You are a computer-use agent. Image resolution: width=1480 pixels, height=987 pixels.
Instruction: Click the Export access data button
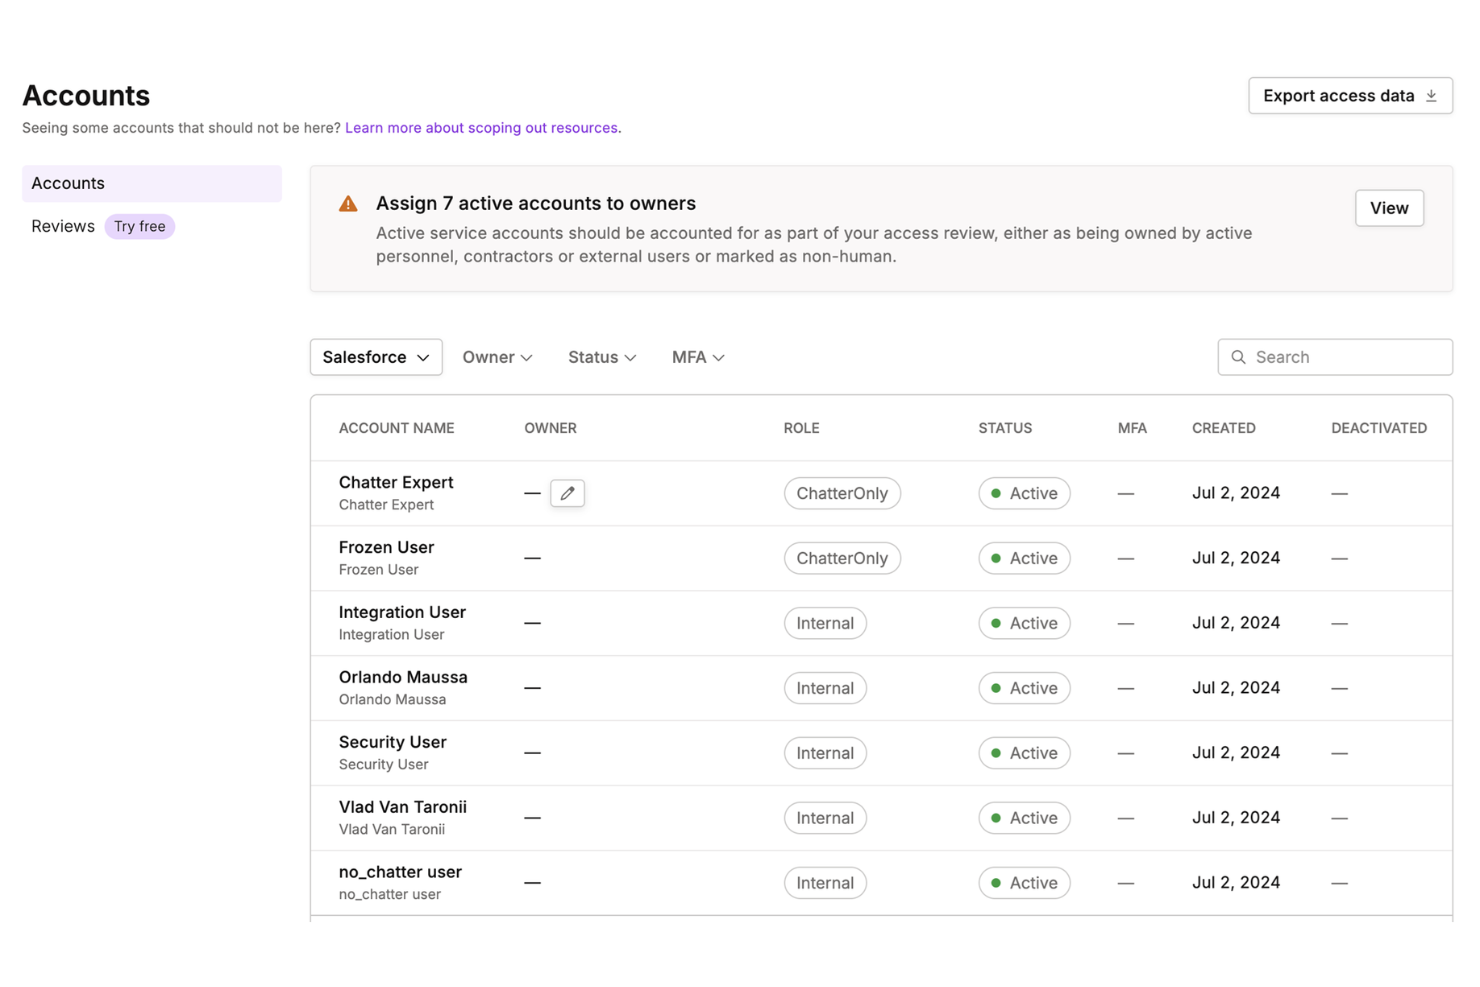coord(1350,95)
